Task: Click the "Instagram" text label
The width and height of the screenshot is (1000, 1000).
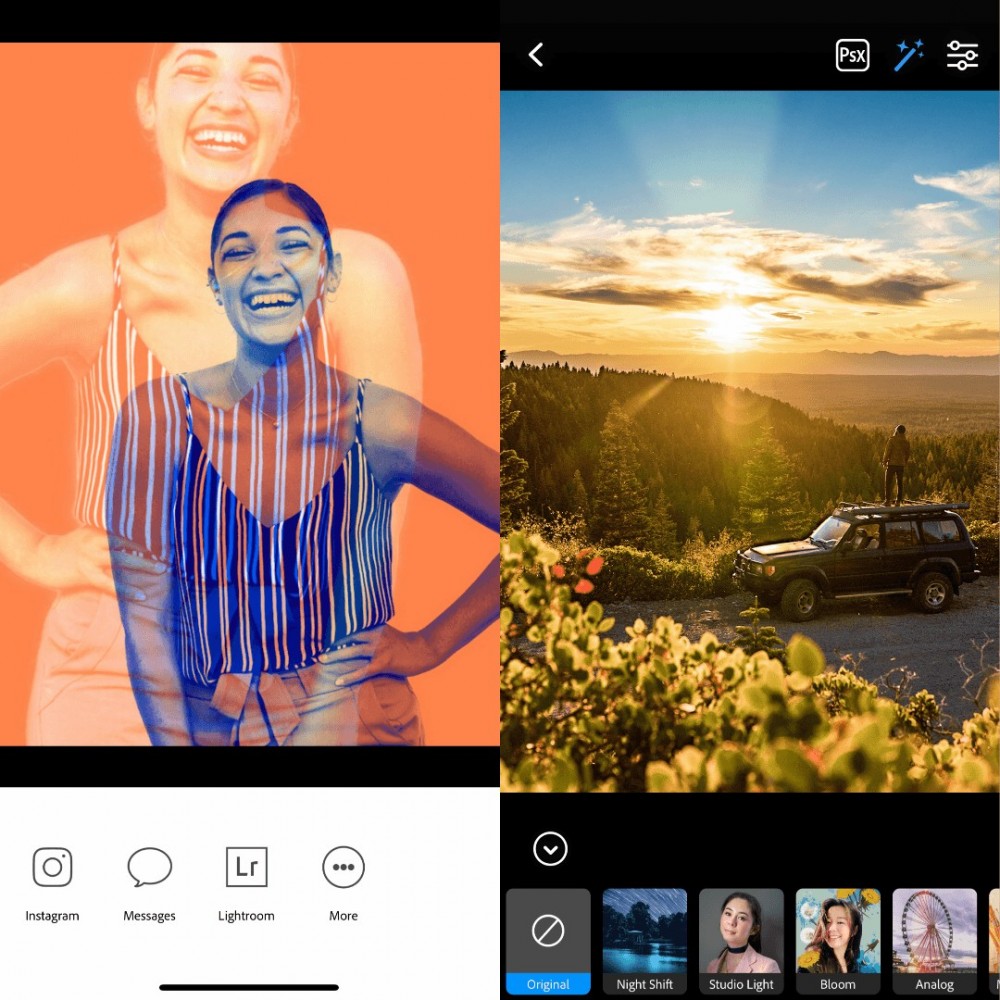Action: click(x=52, y=916)
